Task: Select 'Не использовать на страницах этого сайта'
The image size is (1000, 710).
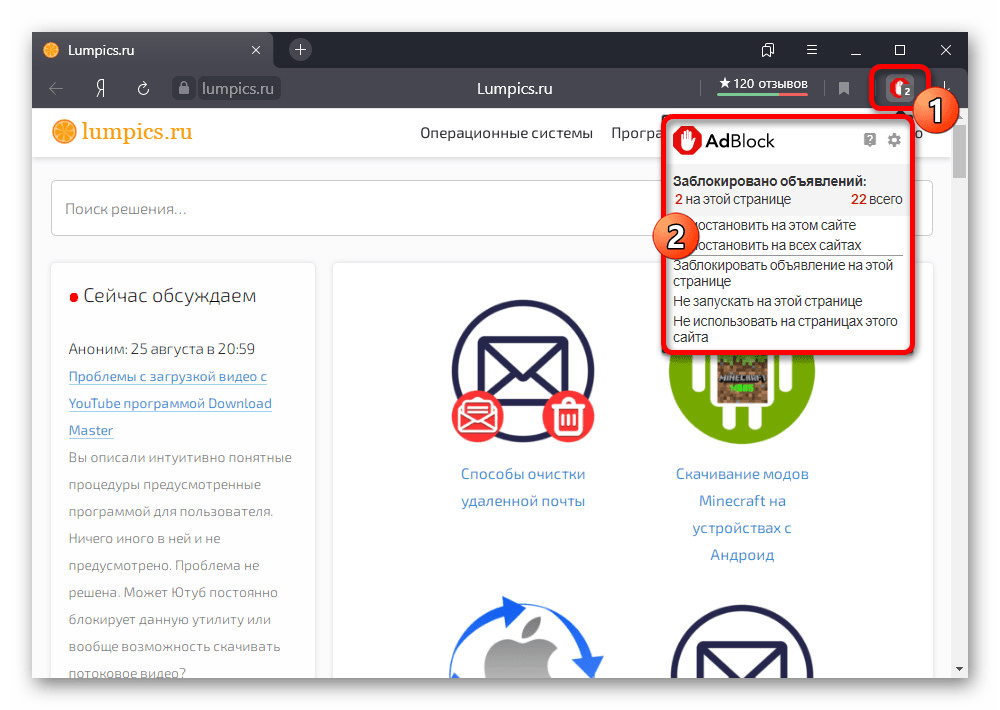Action: pyautogui.click(x=785, y=329)
